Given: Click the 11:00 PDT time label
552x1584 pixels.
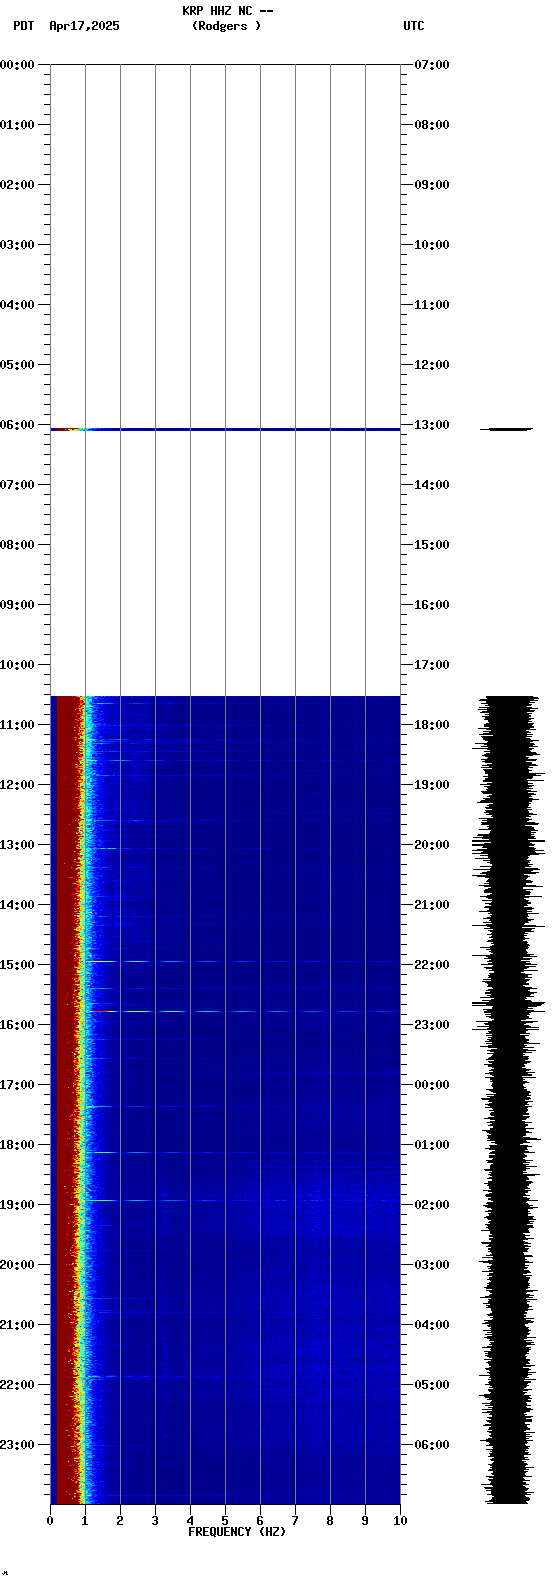Looking at the screenshot, I should (x=17, y=725).
